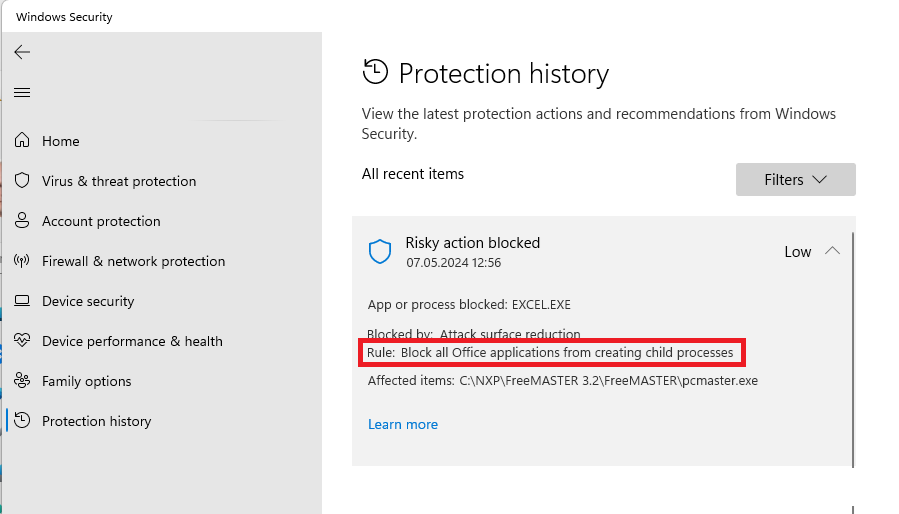Open the Learn more link
The width and height of the screenshot is (899, 514).
[403, 424]
